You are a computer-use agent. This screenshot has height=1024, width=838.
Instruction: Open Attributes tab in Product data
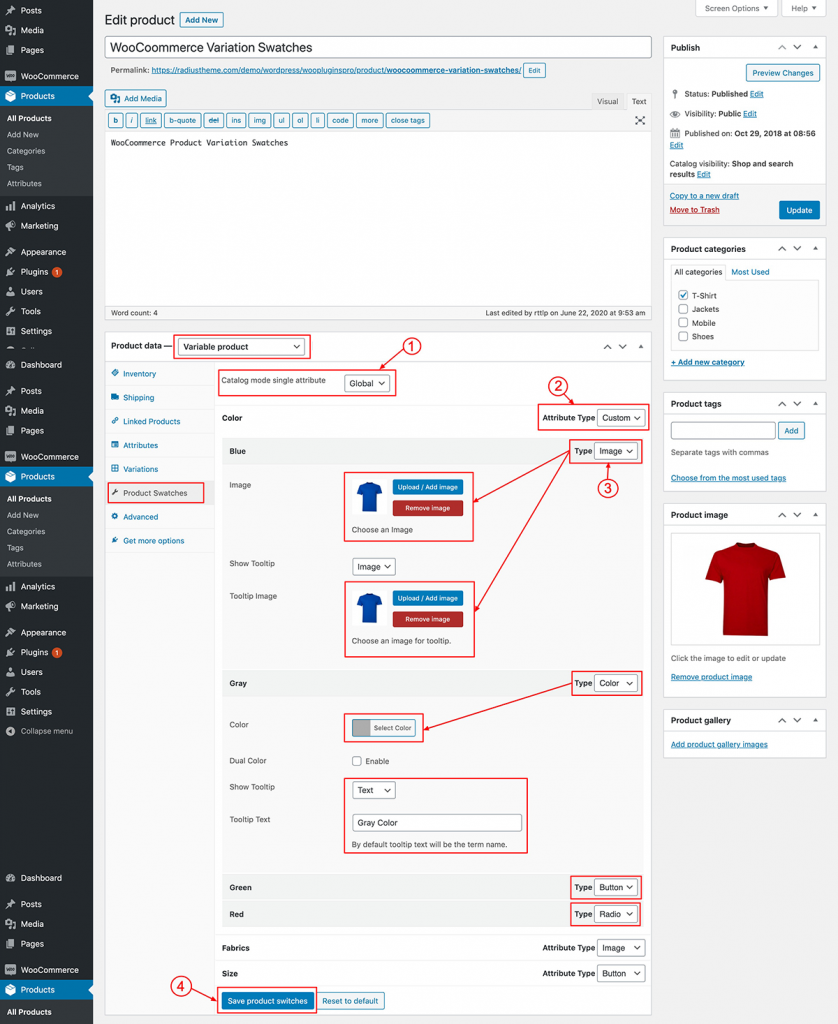pyautogui.click(x=140, y=445)
